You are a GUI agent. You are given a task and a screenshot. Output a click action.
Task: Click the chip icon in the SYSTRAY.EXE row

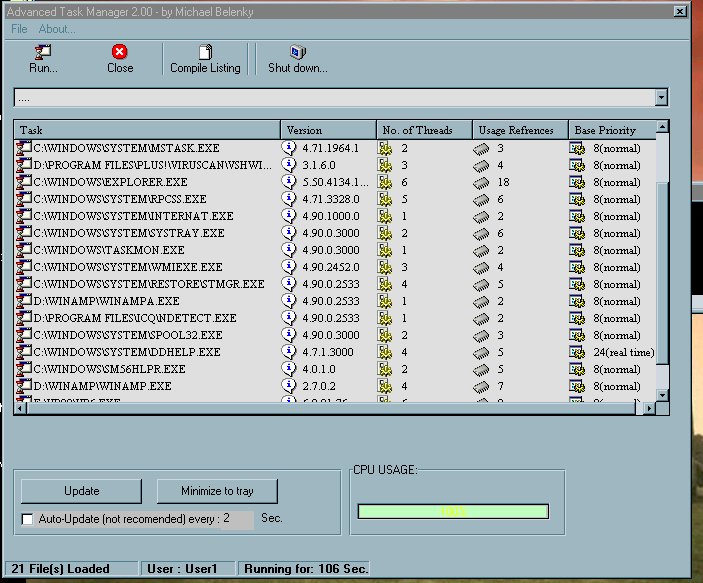click(x=481, y=234)
